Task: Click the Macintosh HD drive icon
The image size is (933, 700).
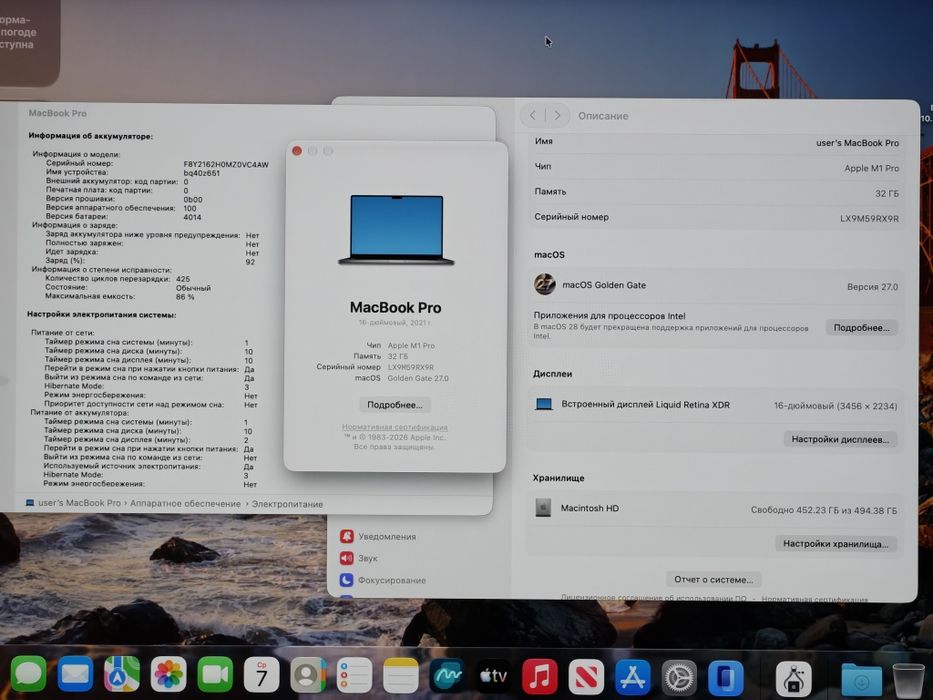Action: (x=543, y=508)
